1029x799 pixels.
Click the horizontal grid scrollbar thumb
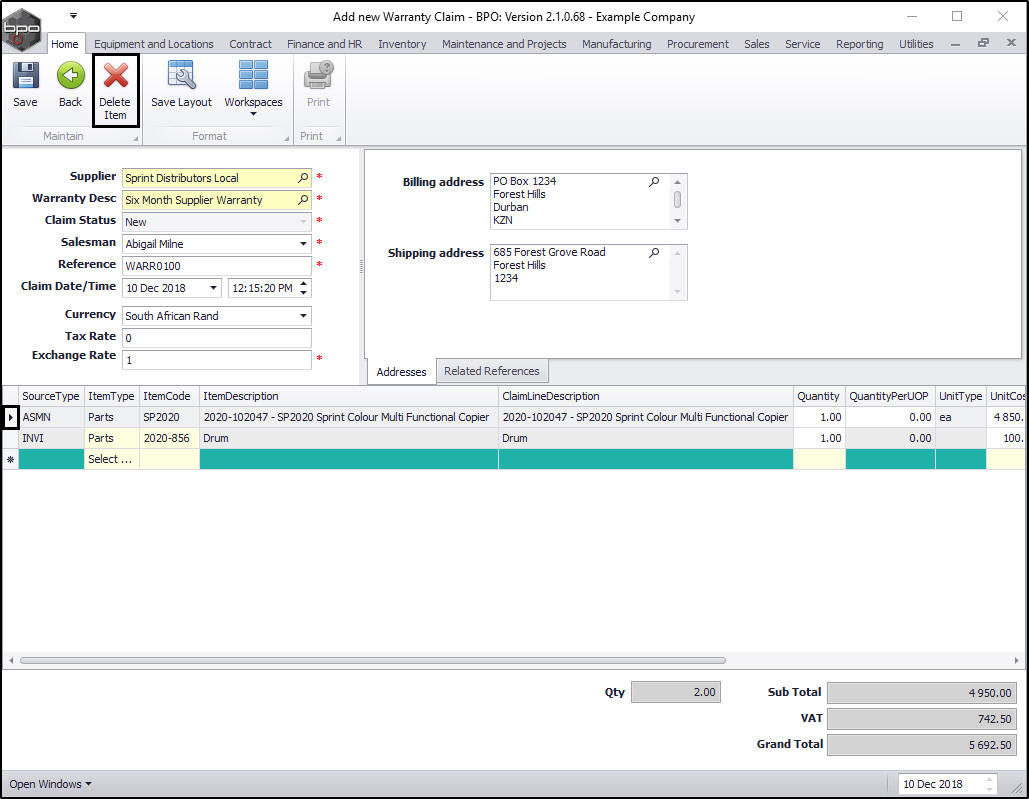[x=373, y=661]
